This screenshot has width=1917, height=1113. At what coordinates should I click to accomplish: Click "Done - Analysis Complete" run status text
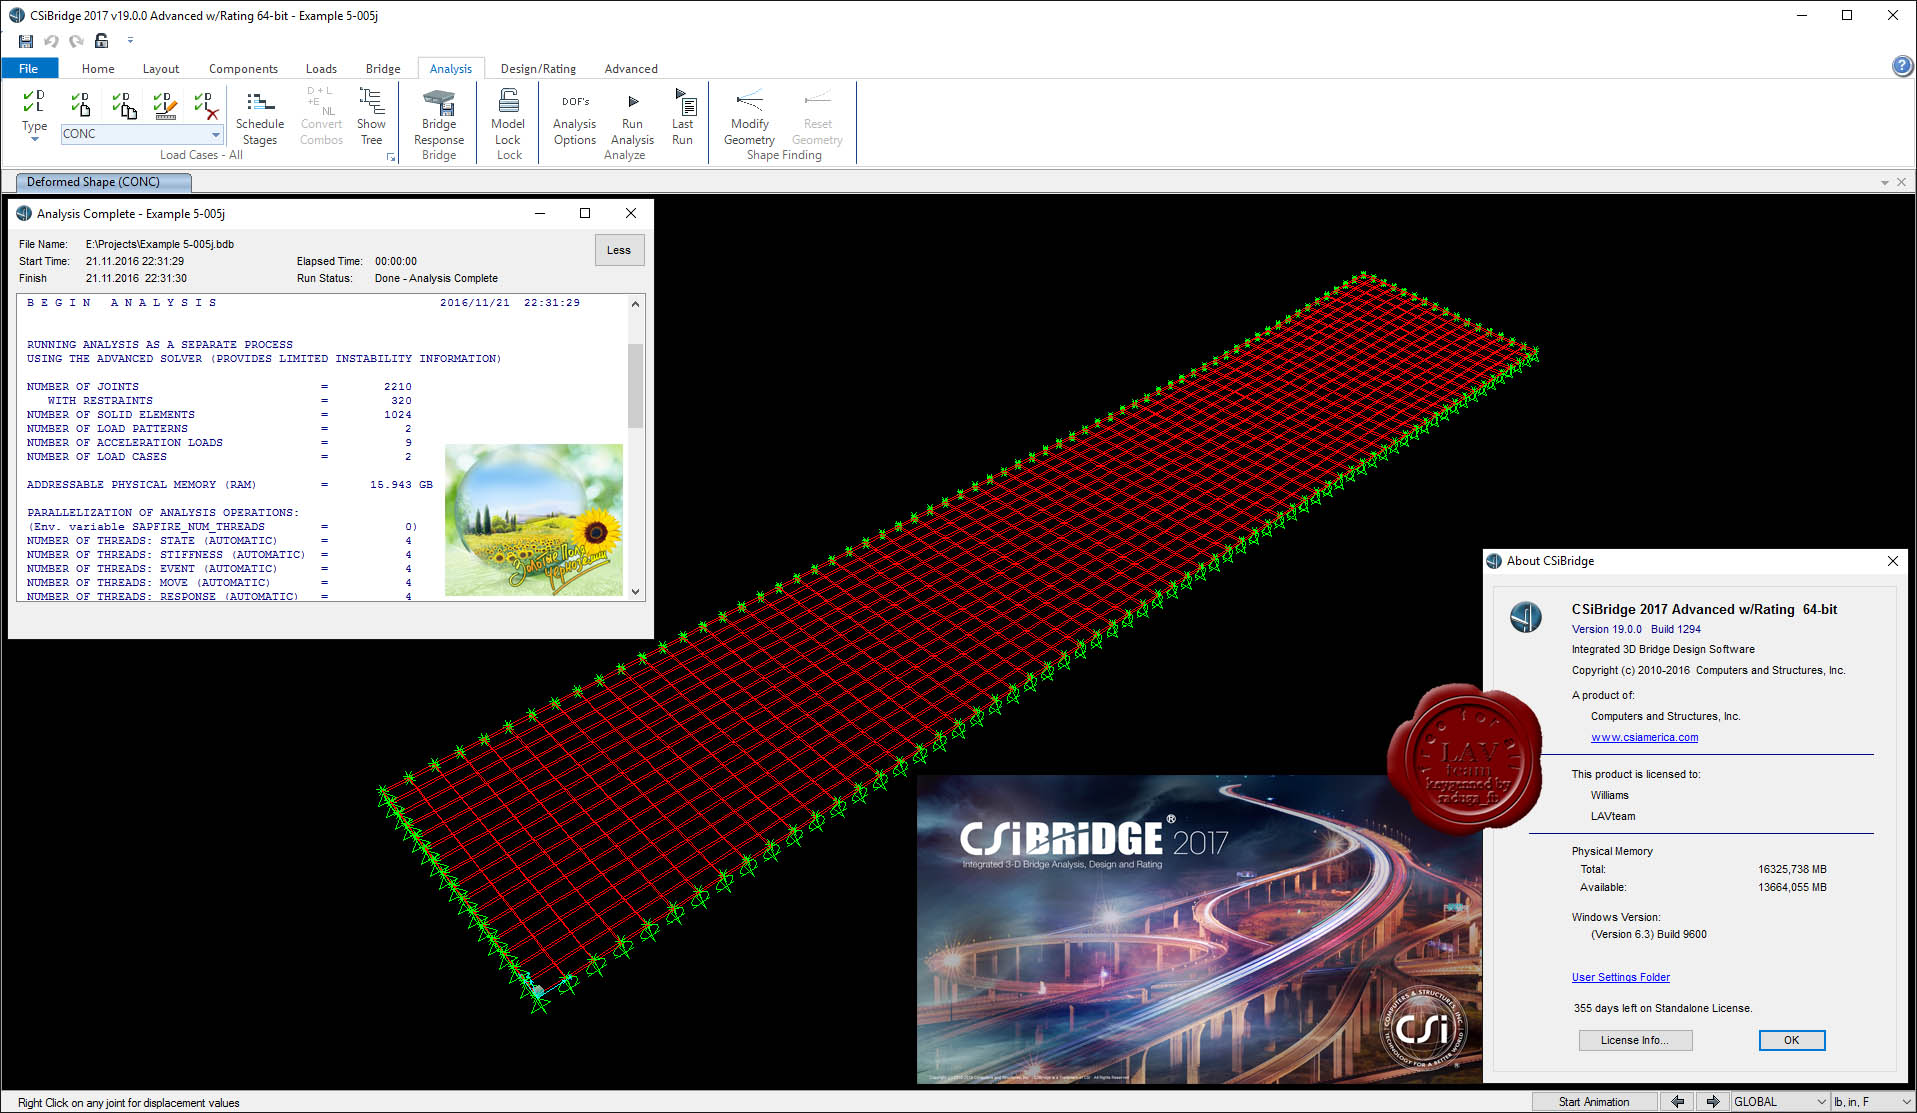[x=436, y=279]
